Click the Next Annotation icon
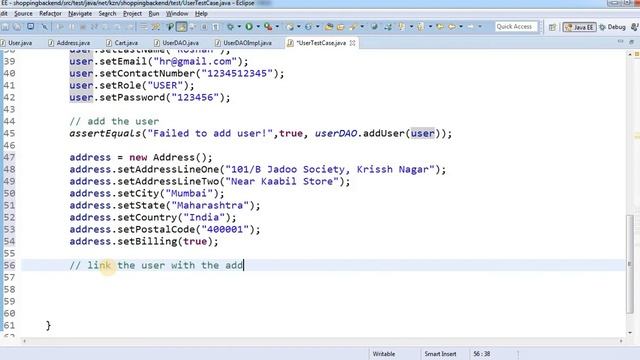 (x=402, y=27)
